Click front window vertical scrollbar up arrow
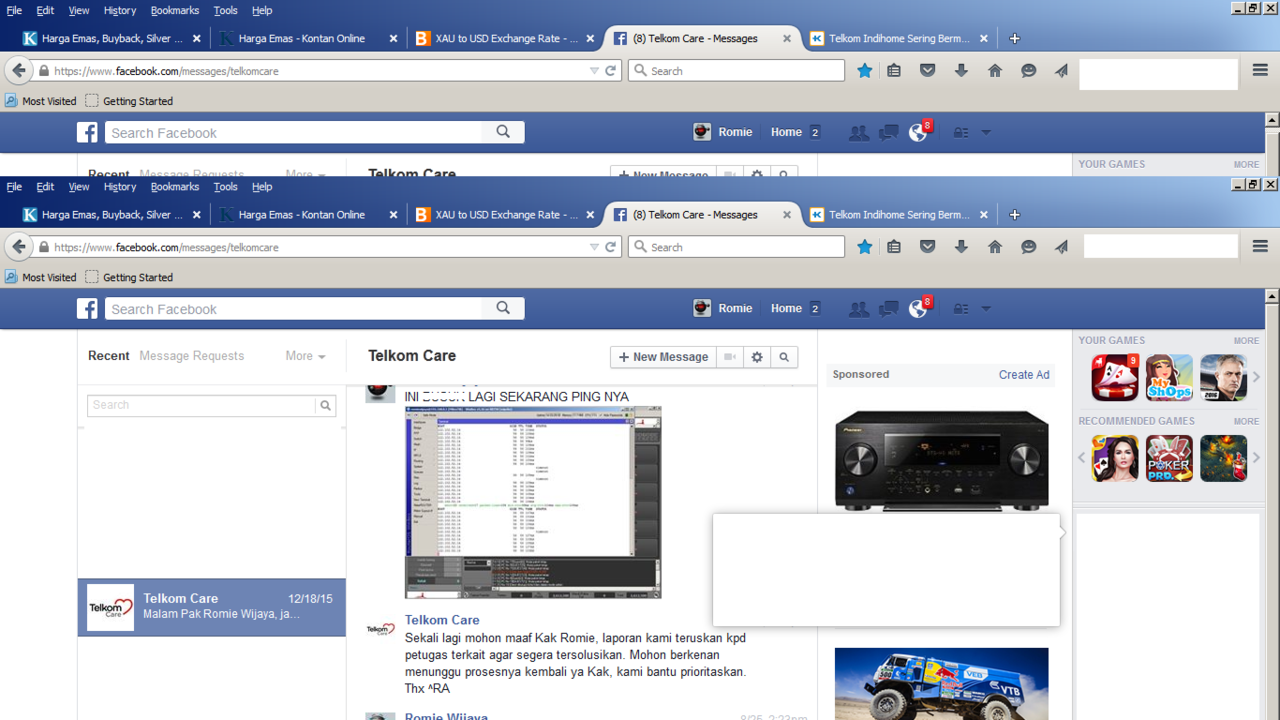 1272,296
